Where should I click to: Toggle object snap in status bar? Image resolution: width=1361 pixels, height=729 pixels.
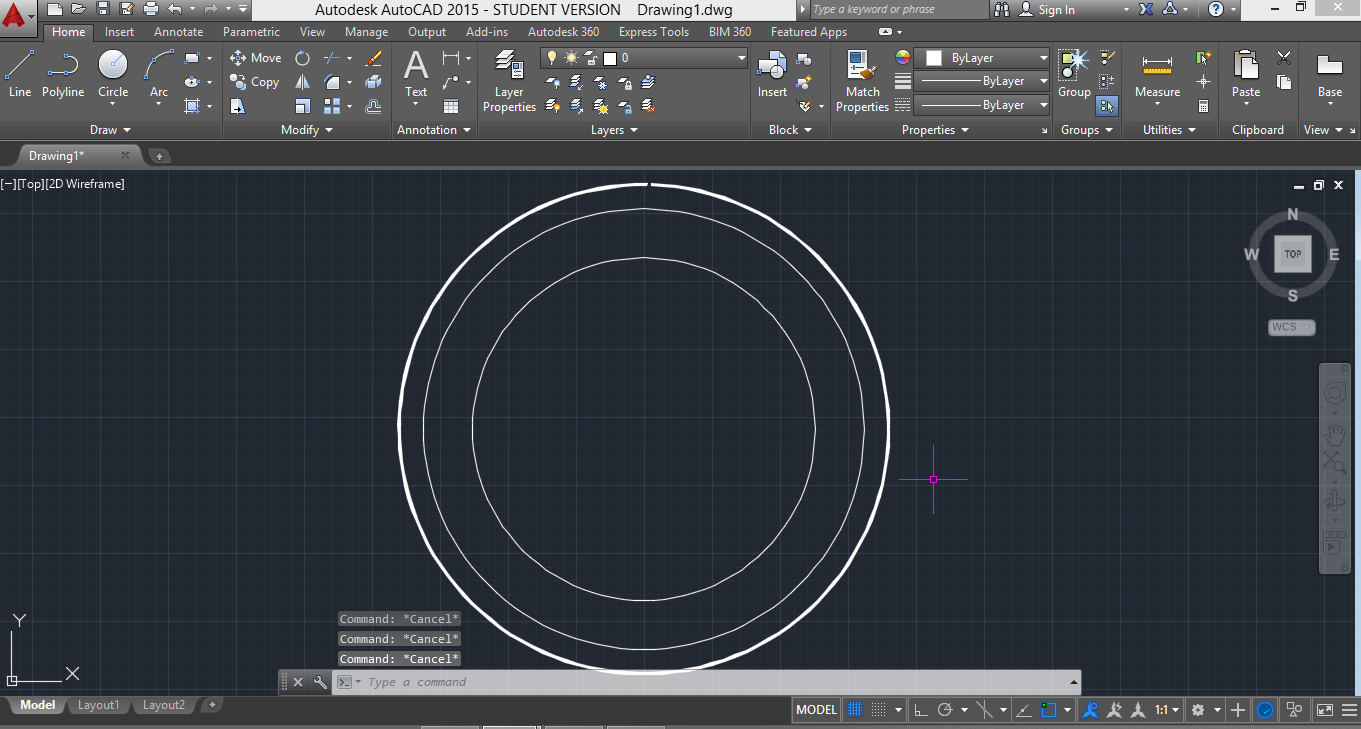1049,710
